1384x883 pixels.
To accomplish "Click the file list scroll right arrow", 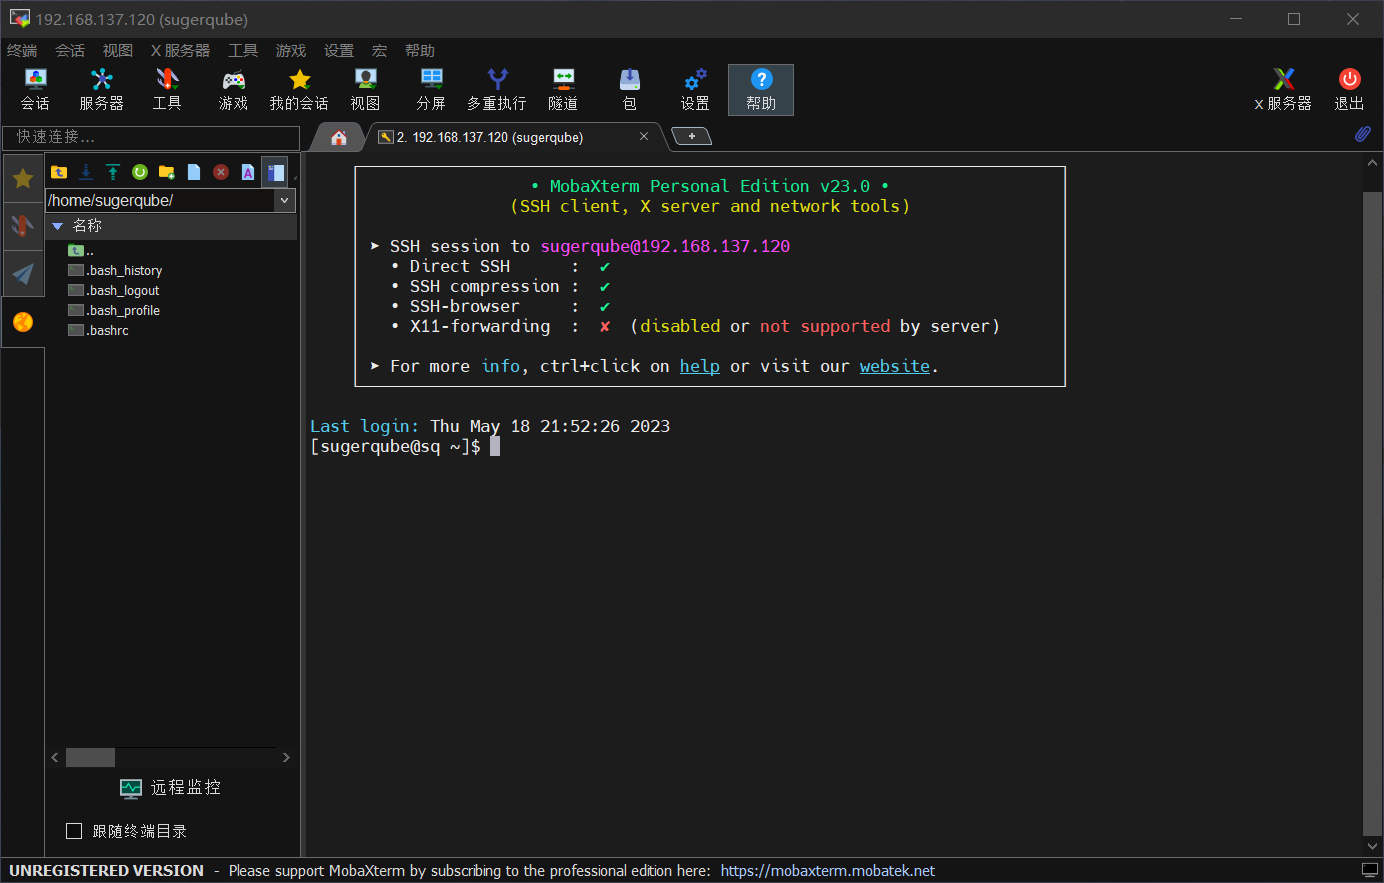I will (x=286, y=757).
